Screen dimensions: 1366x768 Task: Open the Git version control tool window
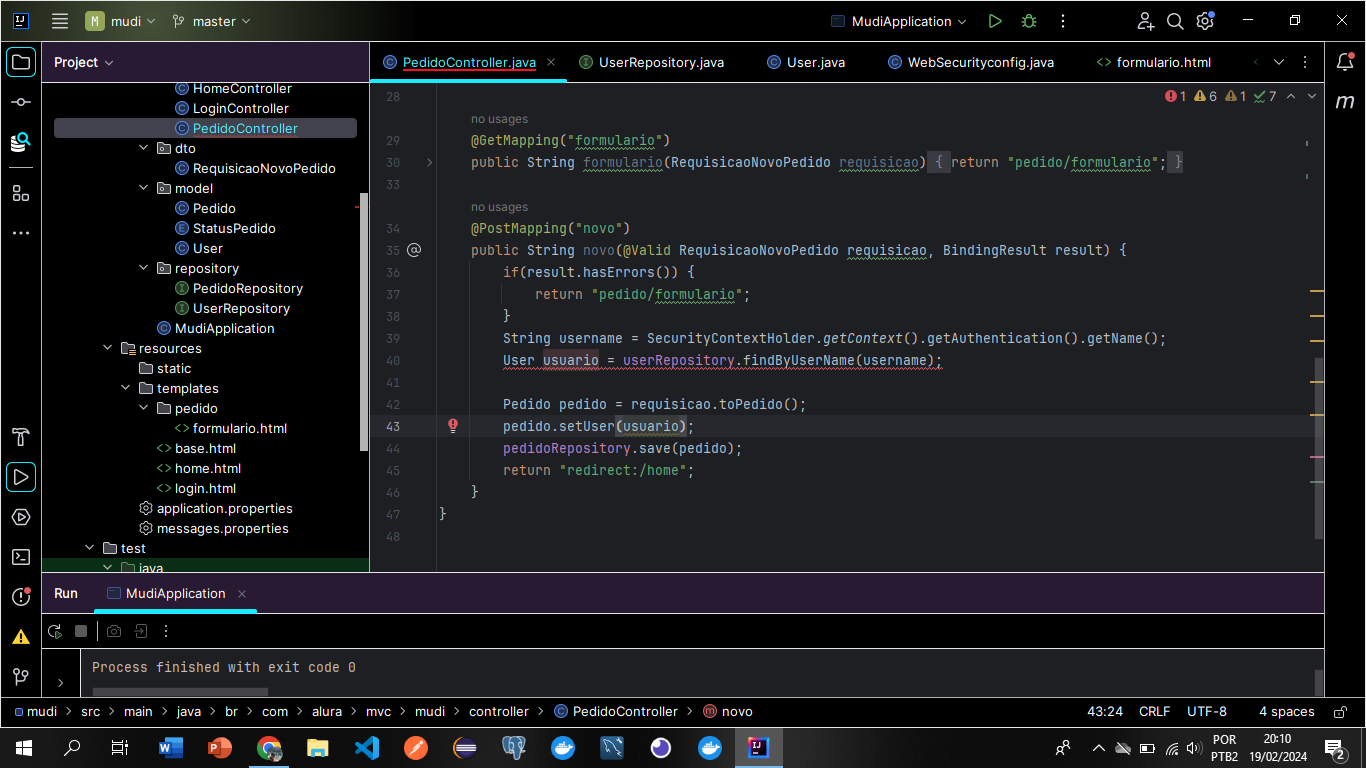pos(21,677)
